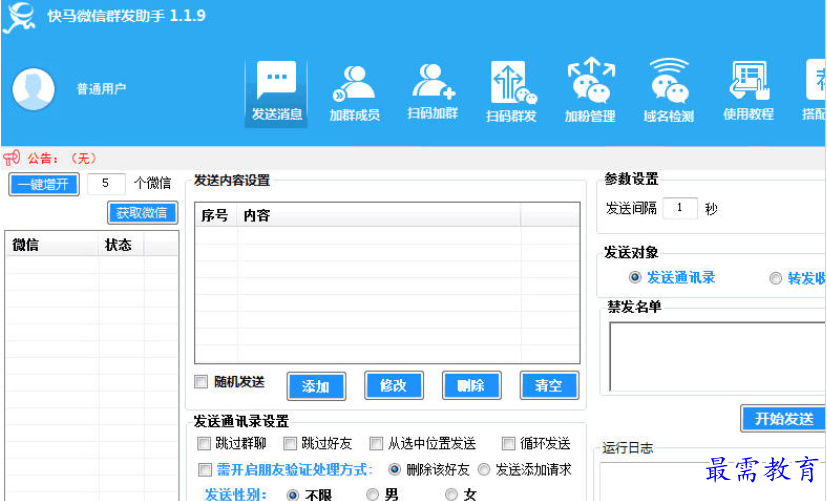Tick the 循环发送 checkbox
This screenshot has height=501, width=827.
tap(508, 444)
